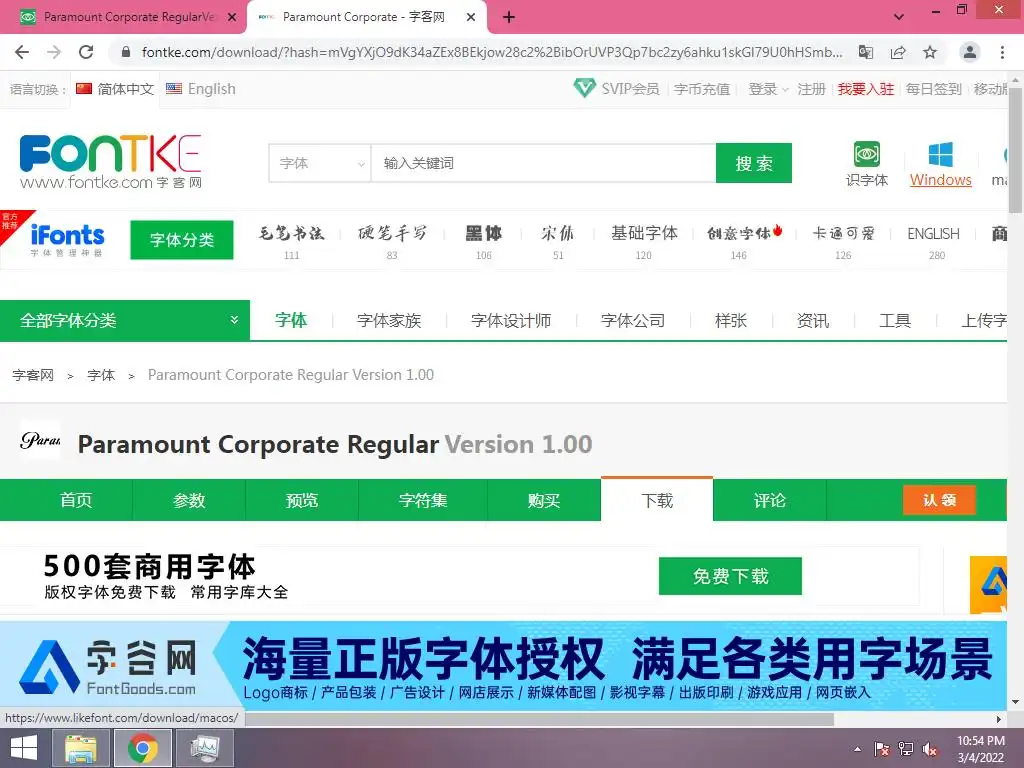
Task: Click the red 我要入驻 link
Action: (x=866, y=89)
